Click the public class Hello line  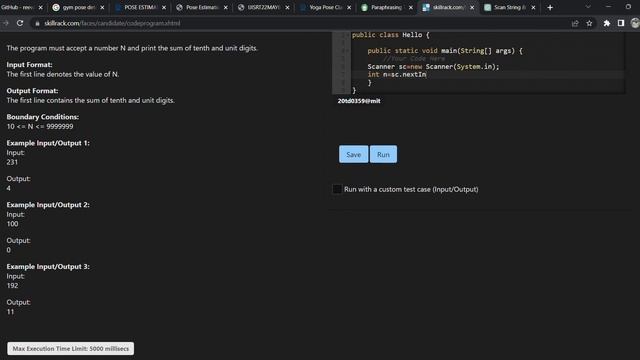[391, 35]
